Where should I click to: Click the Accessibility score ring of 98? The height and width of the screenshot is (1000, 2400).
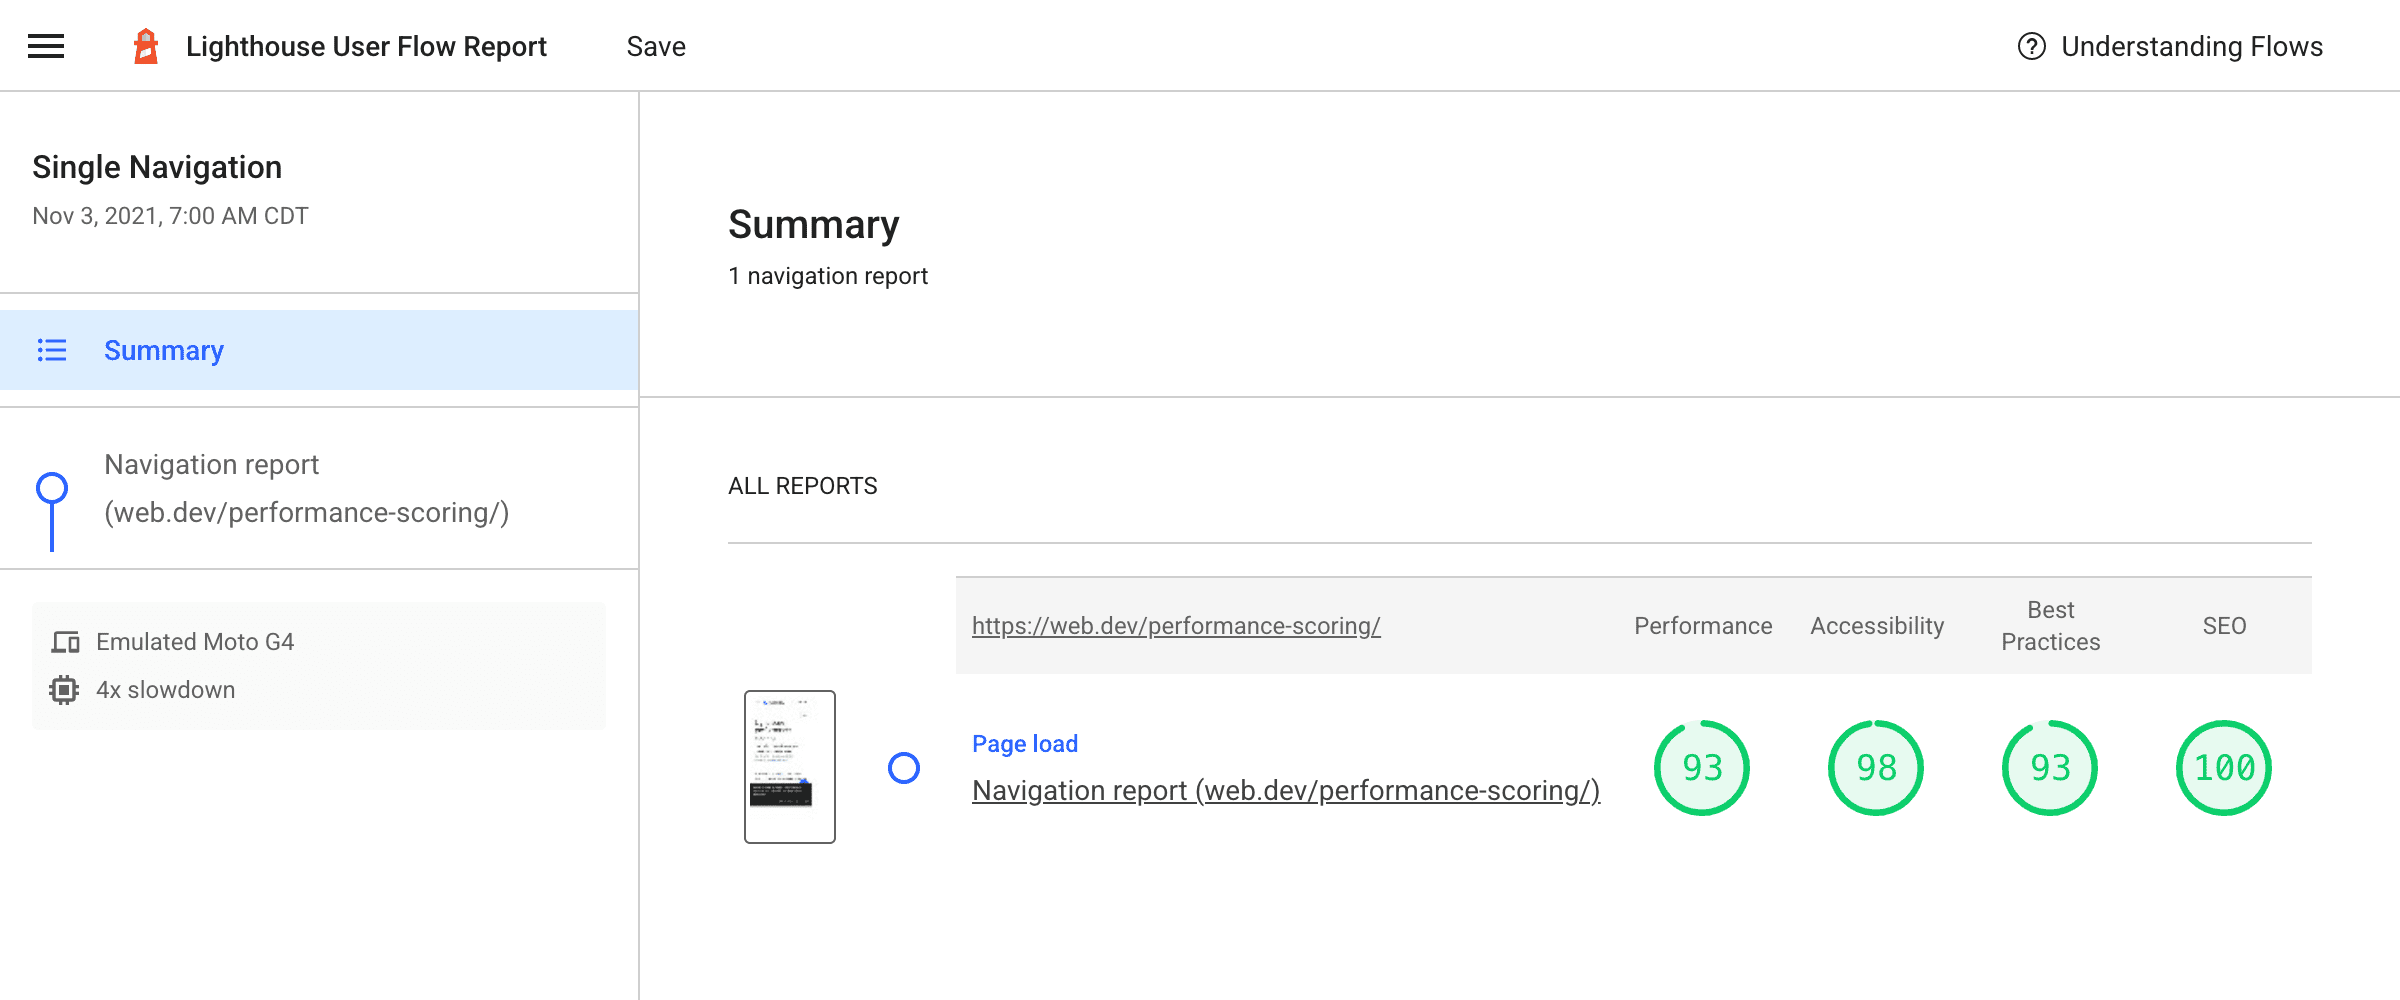1875,768
